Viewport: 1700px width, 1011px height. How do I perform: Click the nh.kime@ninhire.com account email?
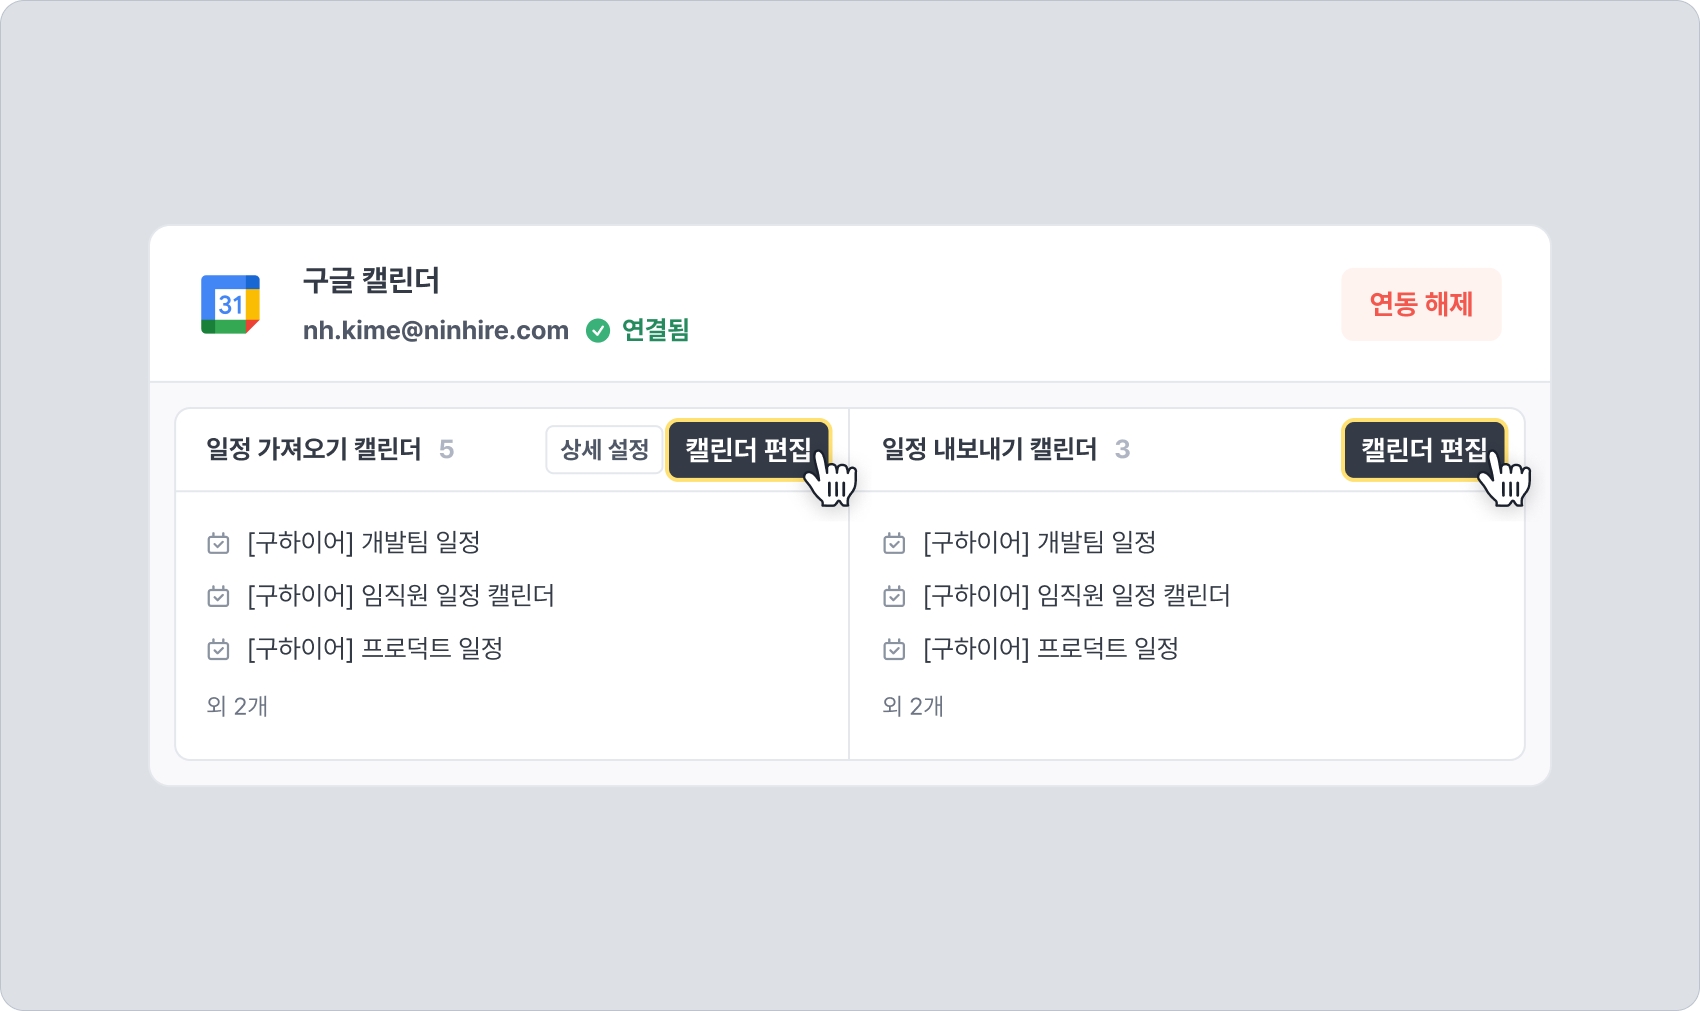pyautogui.click(x=436, y=330)
